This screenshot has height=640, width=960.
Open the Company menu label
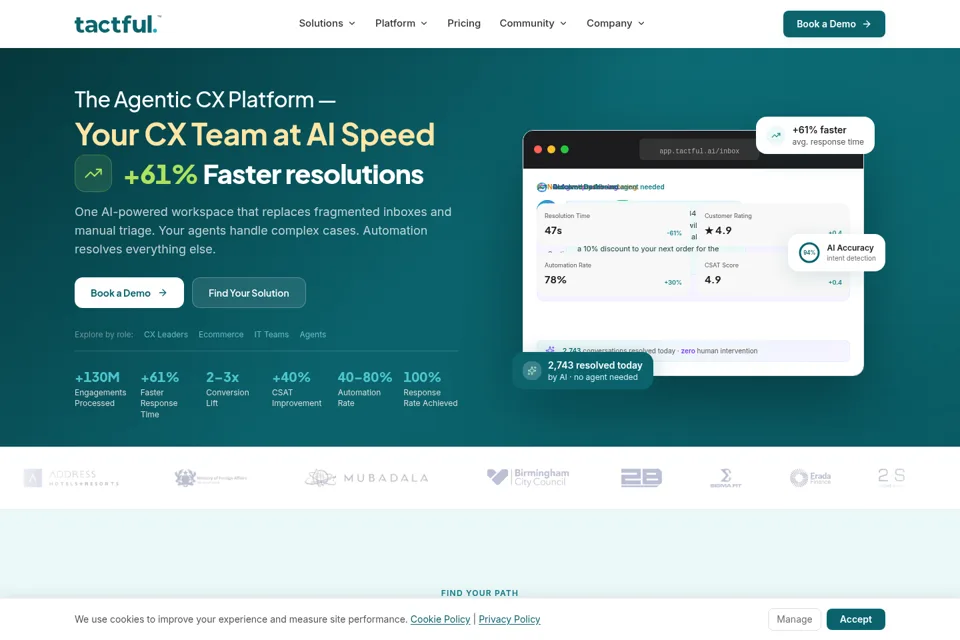click(609, 23)
